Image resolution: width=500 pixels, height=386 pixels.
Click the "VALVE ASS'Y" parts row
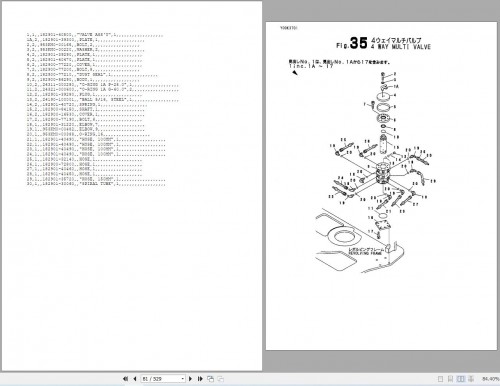tap(95, 35)
